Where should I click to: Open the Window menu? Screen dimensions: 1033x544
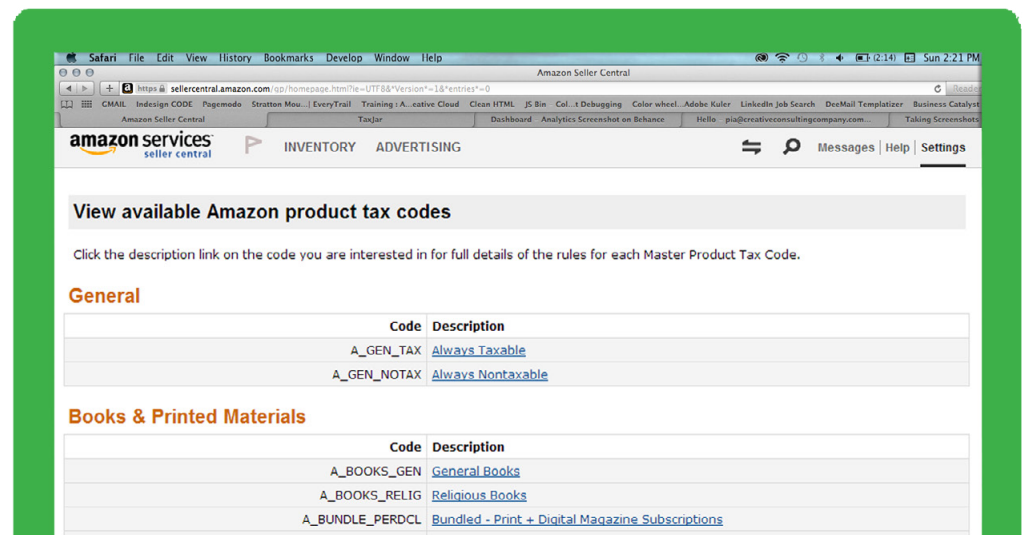[x=392, y=58]
